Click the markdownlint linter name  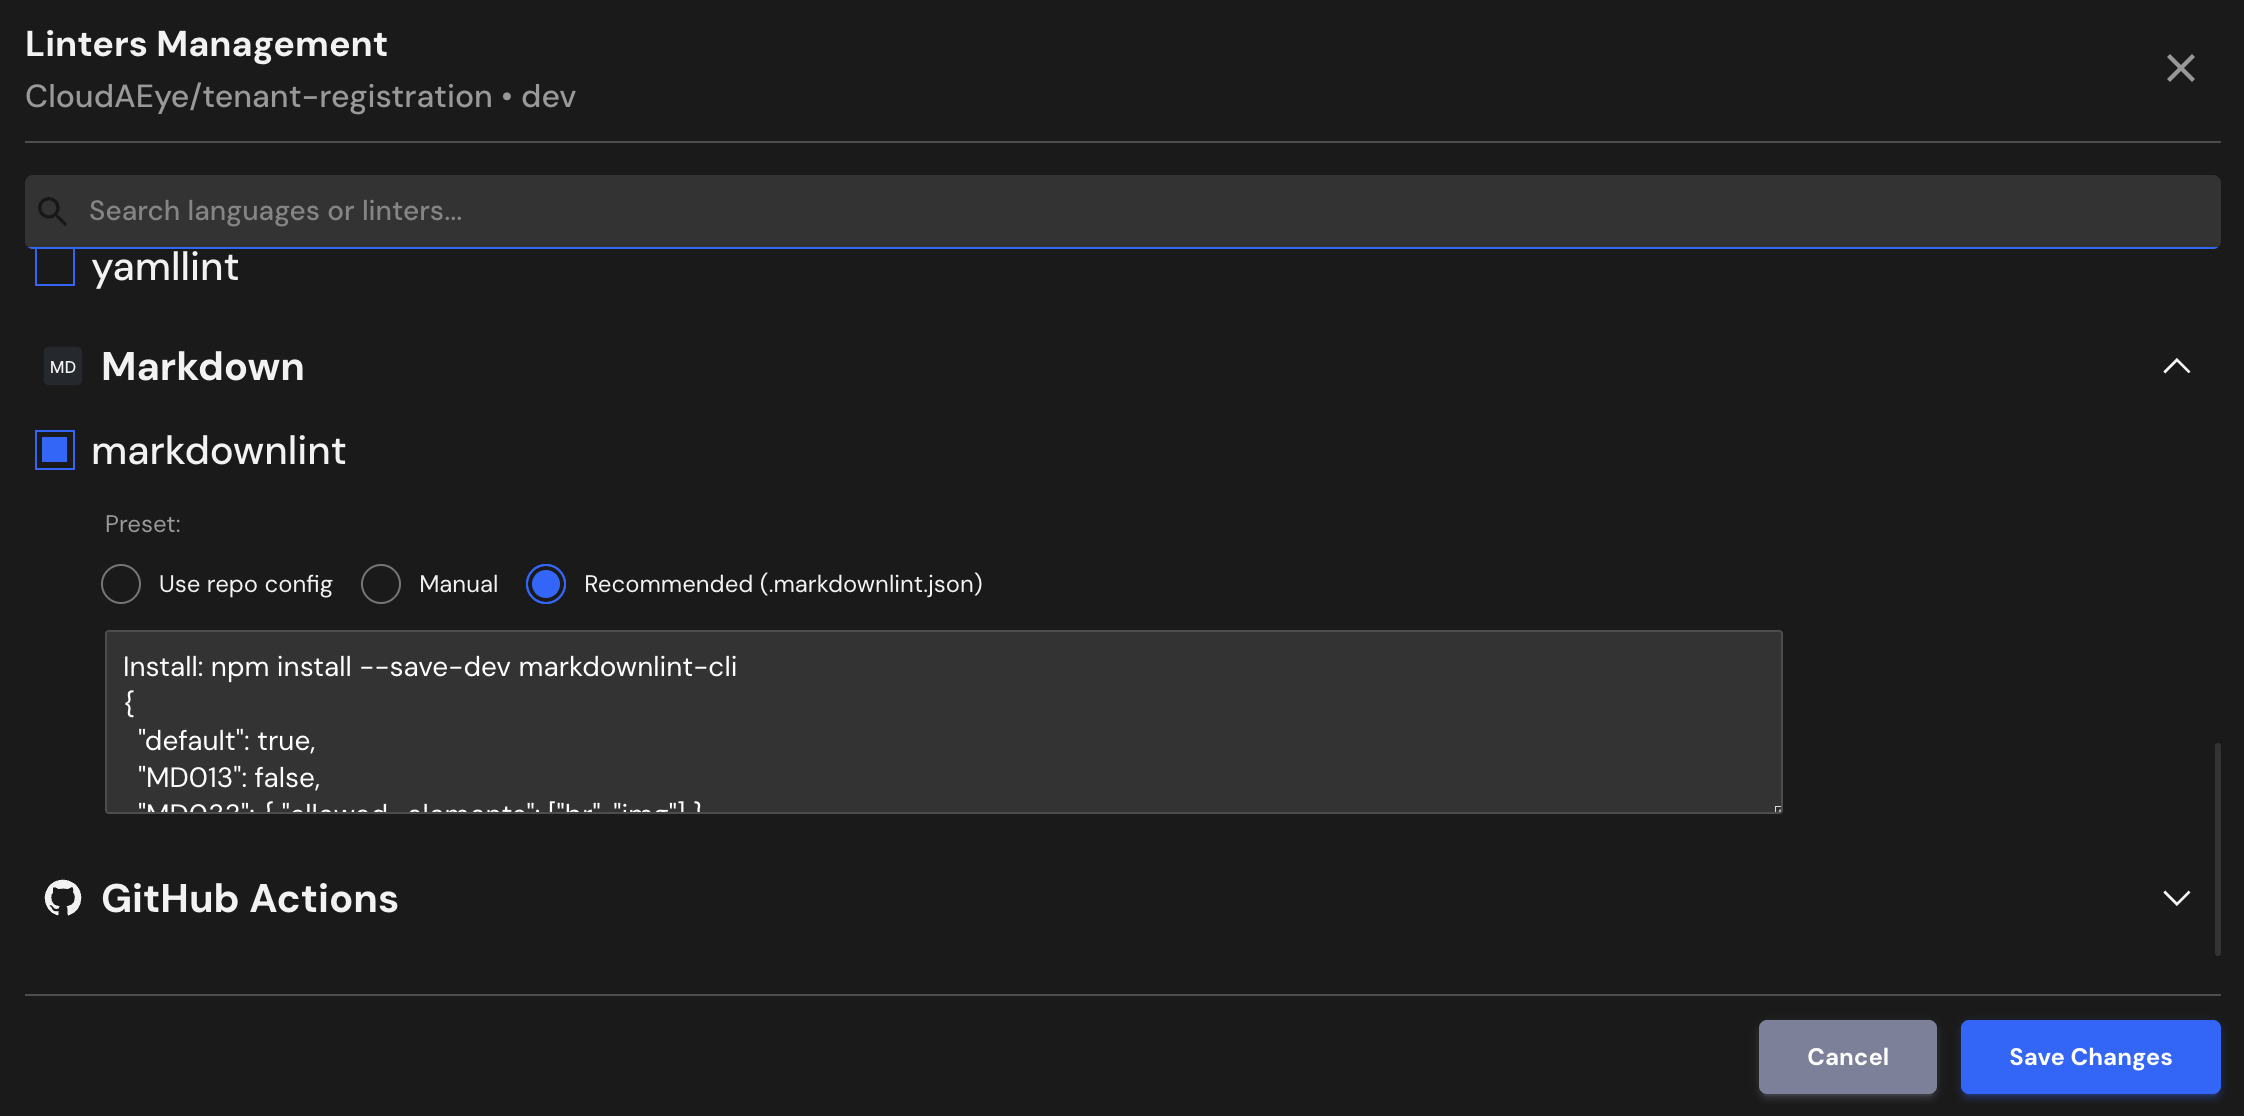pos(218,451)
